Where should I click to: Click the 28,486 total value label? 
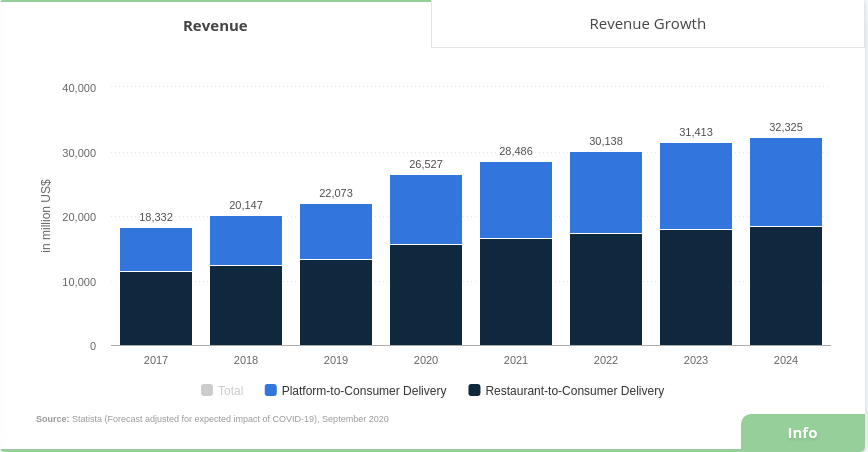click(x=516, y=151)
